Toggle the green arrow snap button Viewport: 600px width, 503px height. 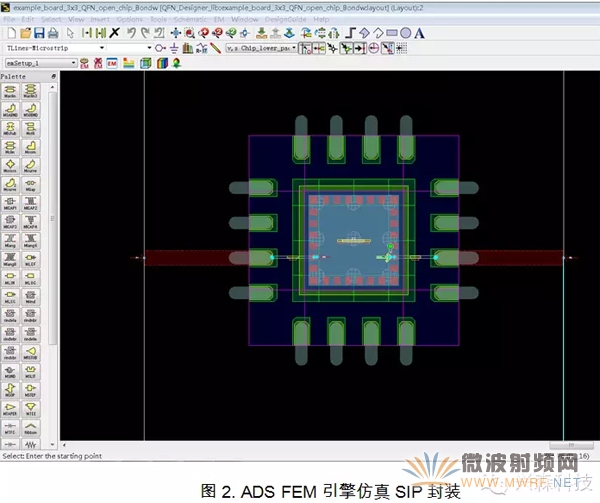(x=346, y=48)
